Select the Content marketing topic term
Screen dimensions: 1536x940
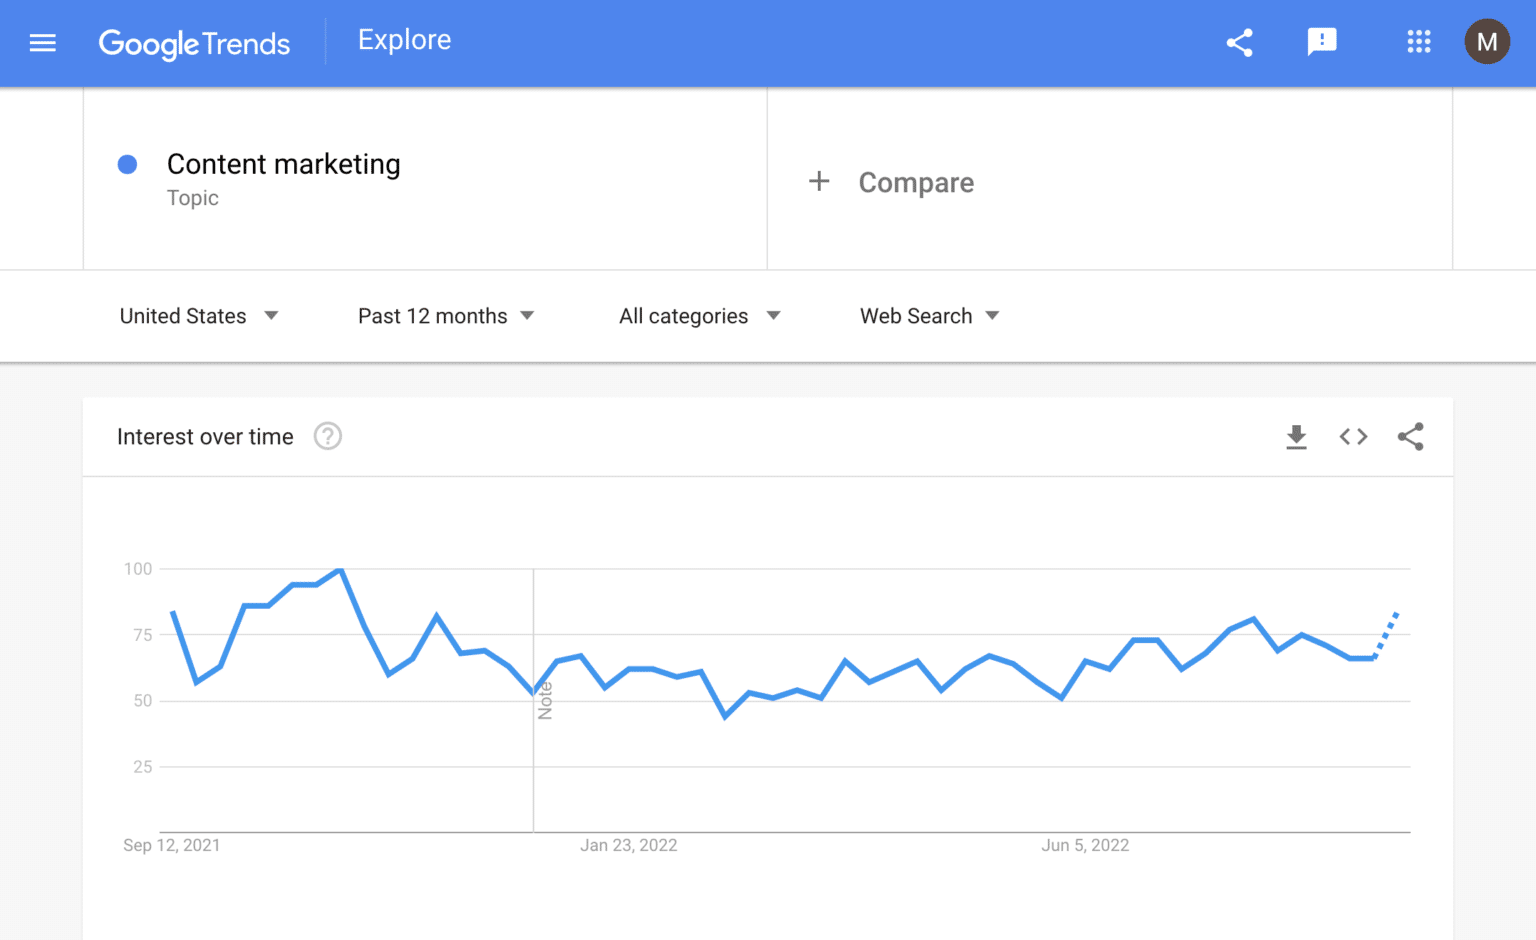tap(283, 164)
